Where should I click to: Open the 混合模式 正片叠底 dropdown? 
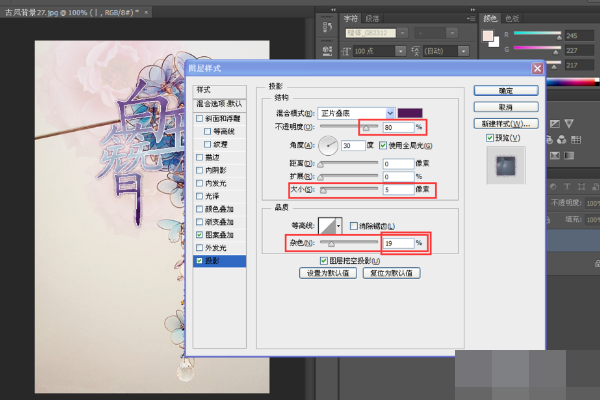coord(356,113)
